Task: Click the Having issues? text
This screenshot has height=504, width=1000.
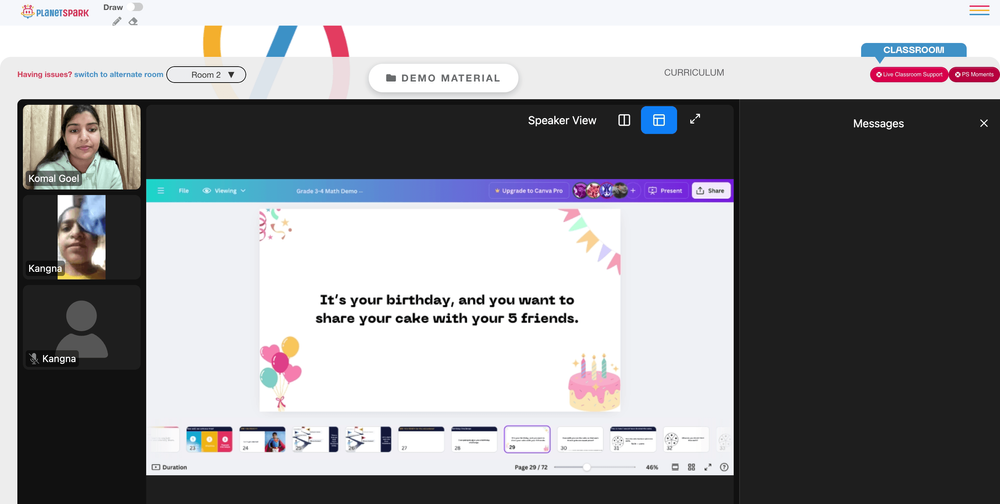Action: click(45, 75)
